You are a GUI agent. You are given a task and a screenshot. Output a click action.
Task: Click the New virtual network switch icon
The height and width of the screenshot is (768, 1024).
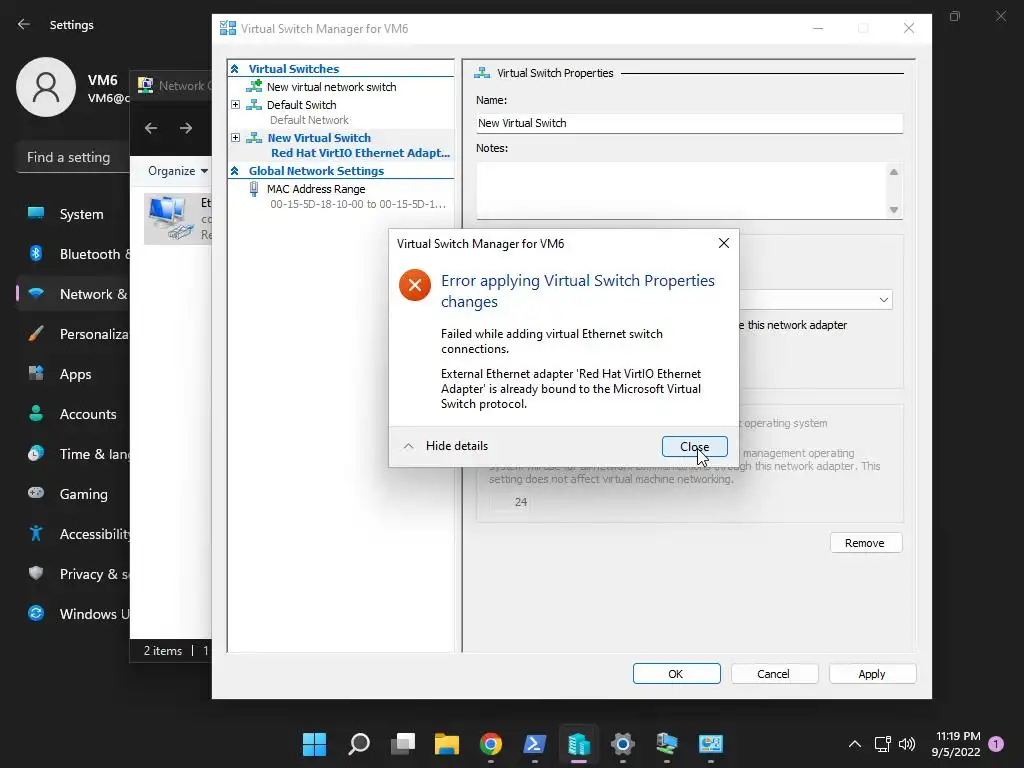(x=254, y=86)
